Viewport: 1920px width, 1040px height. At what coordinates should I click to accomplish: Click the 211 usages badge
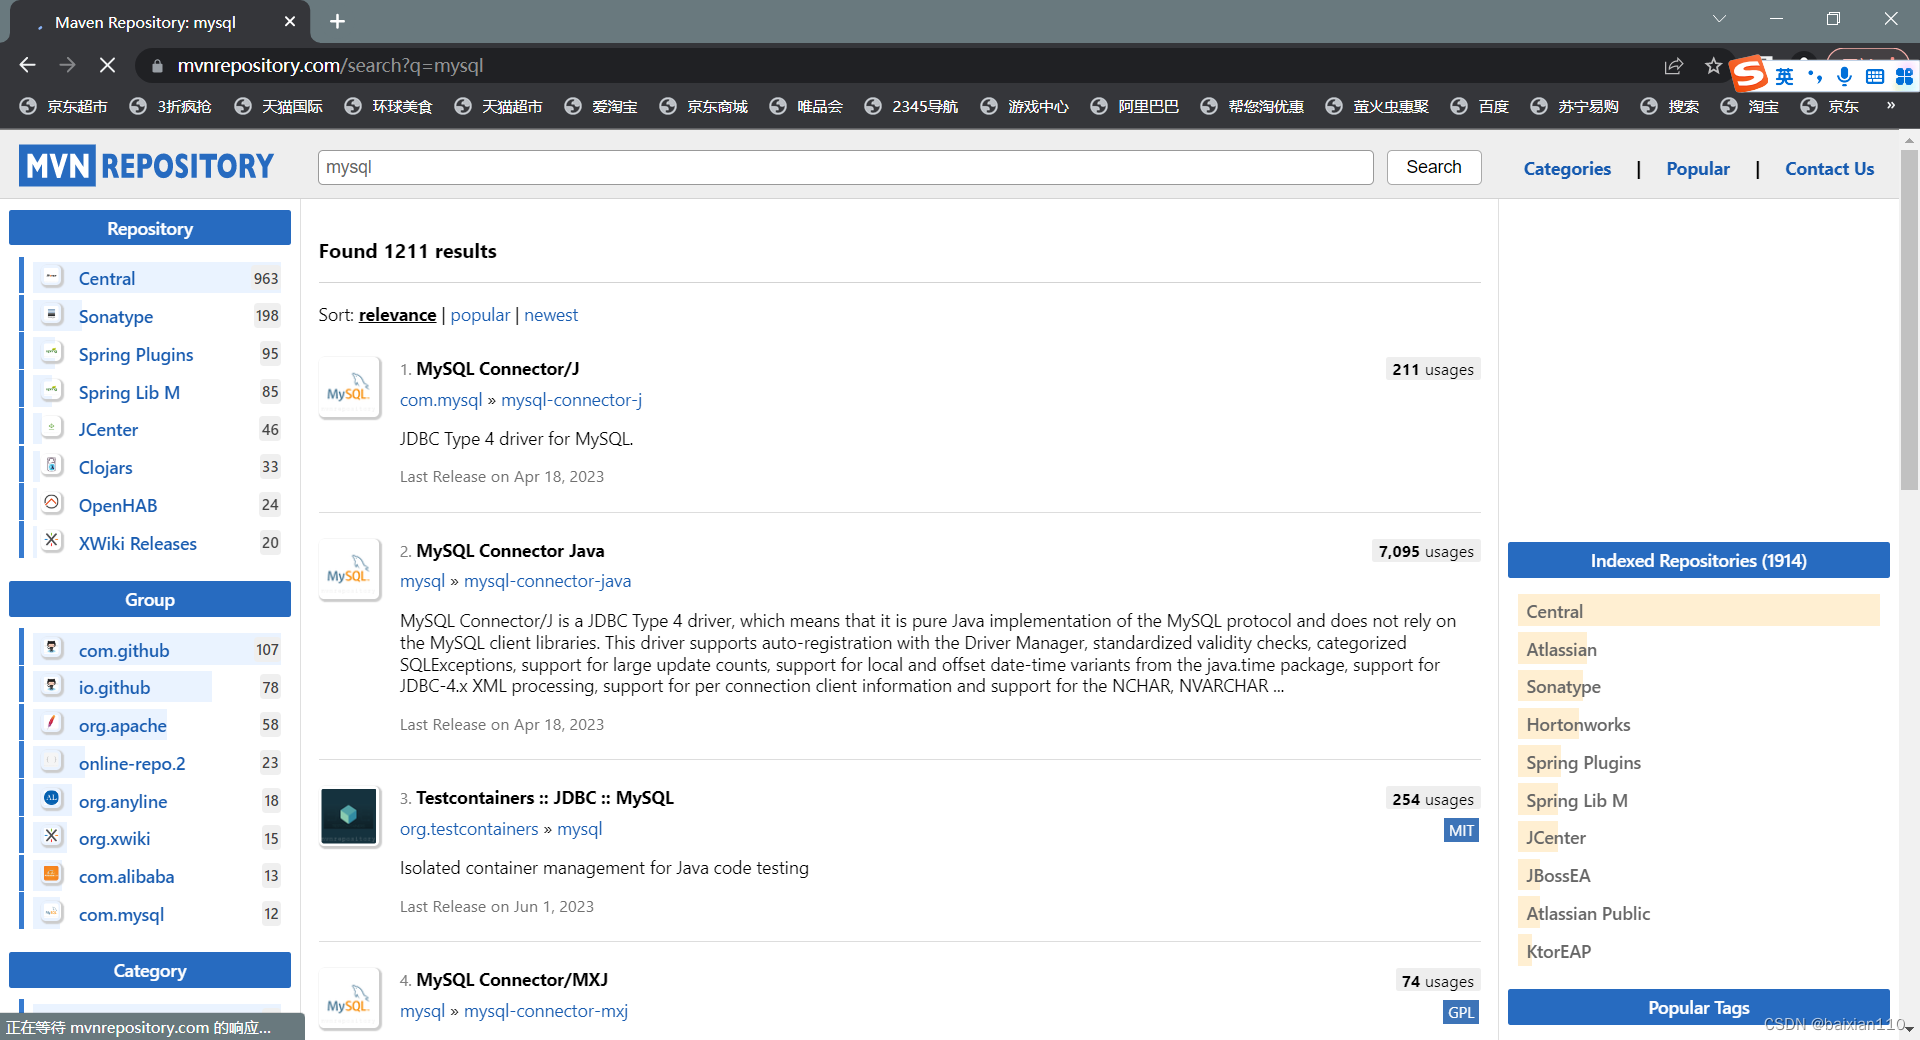(x=1432, y=369)
